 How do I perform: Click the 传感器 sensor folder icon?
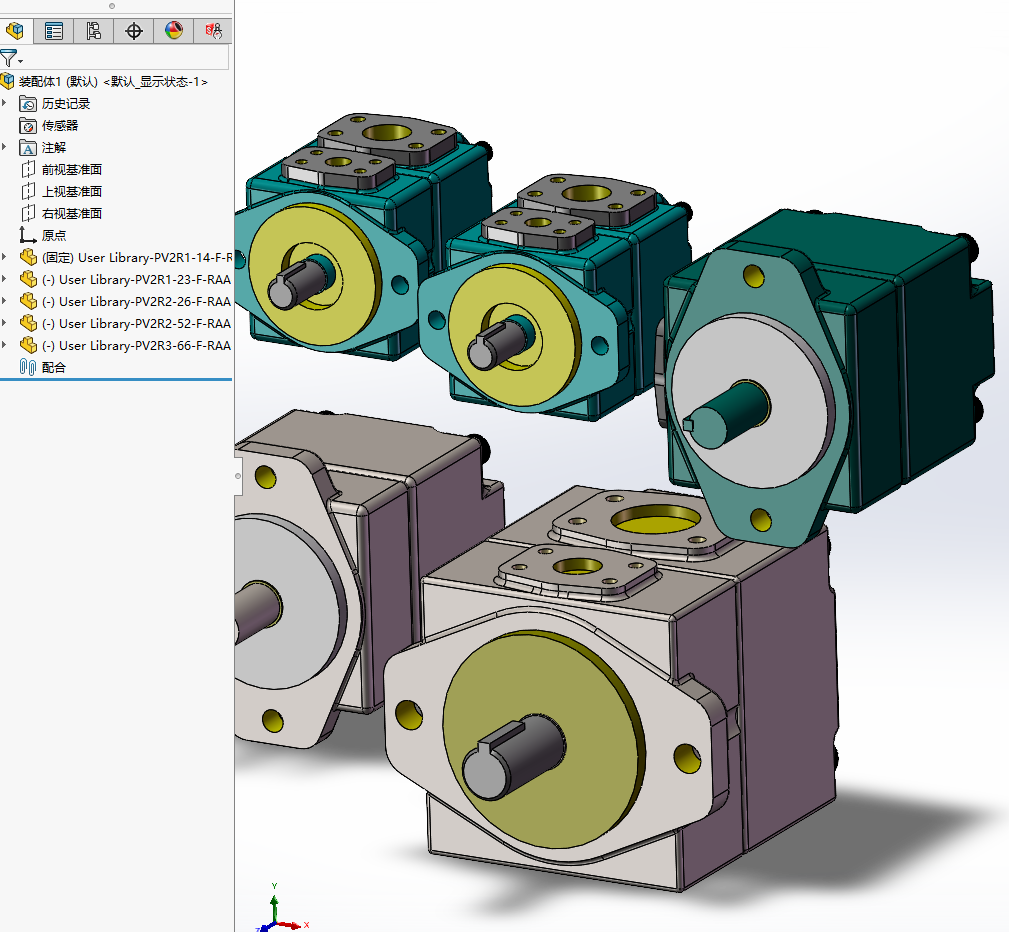tap(28, 125)
